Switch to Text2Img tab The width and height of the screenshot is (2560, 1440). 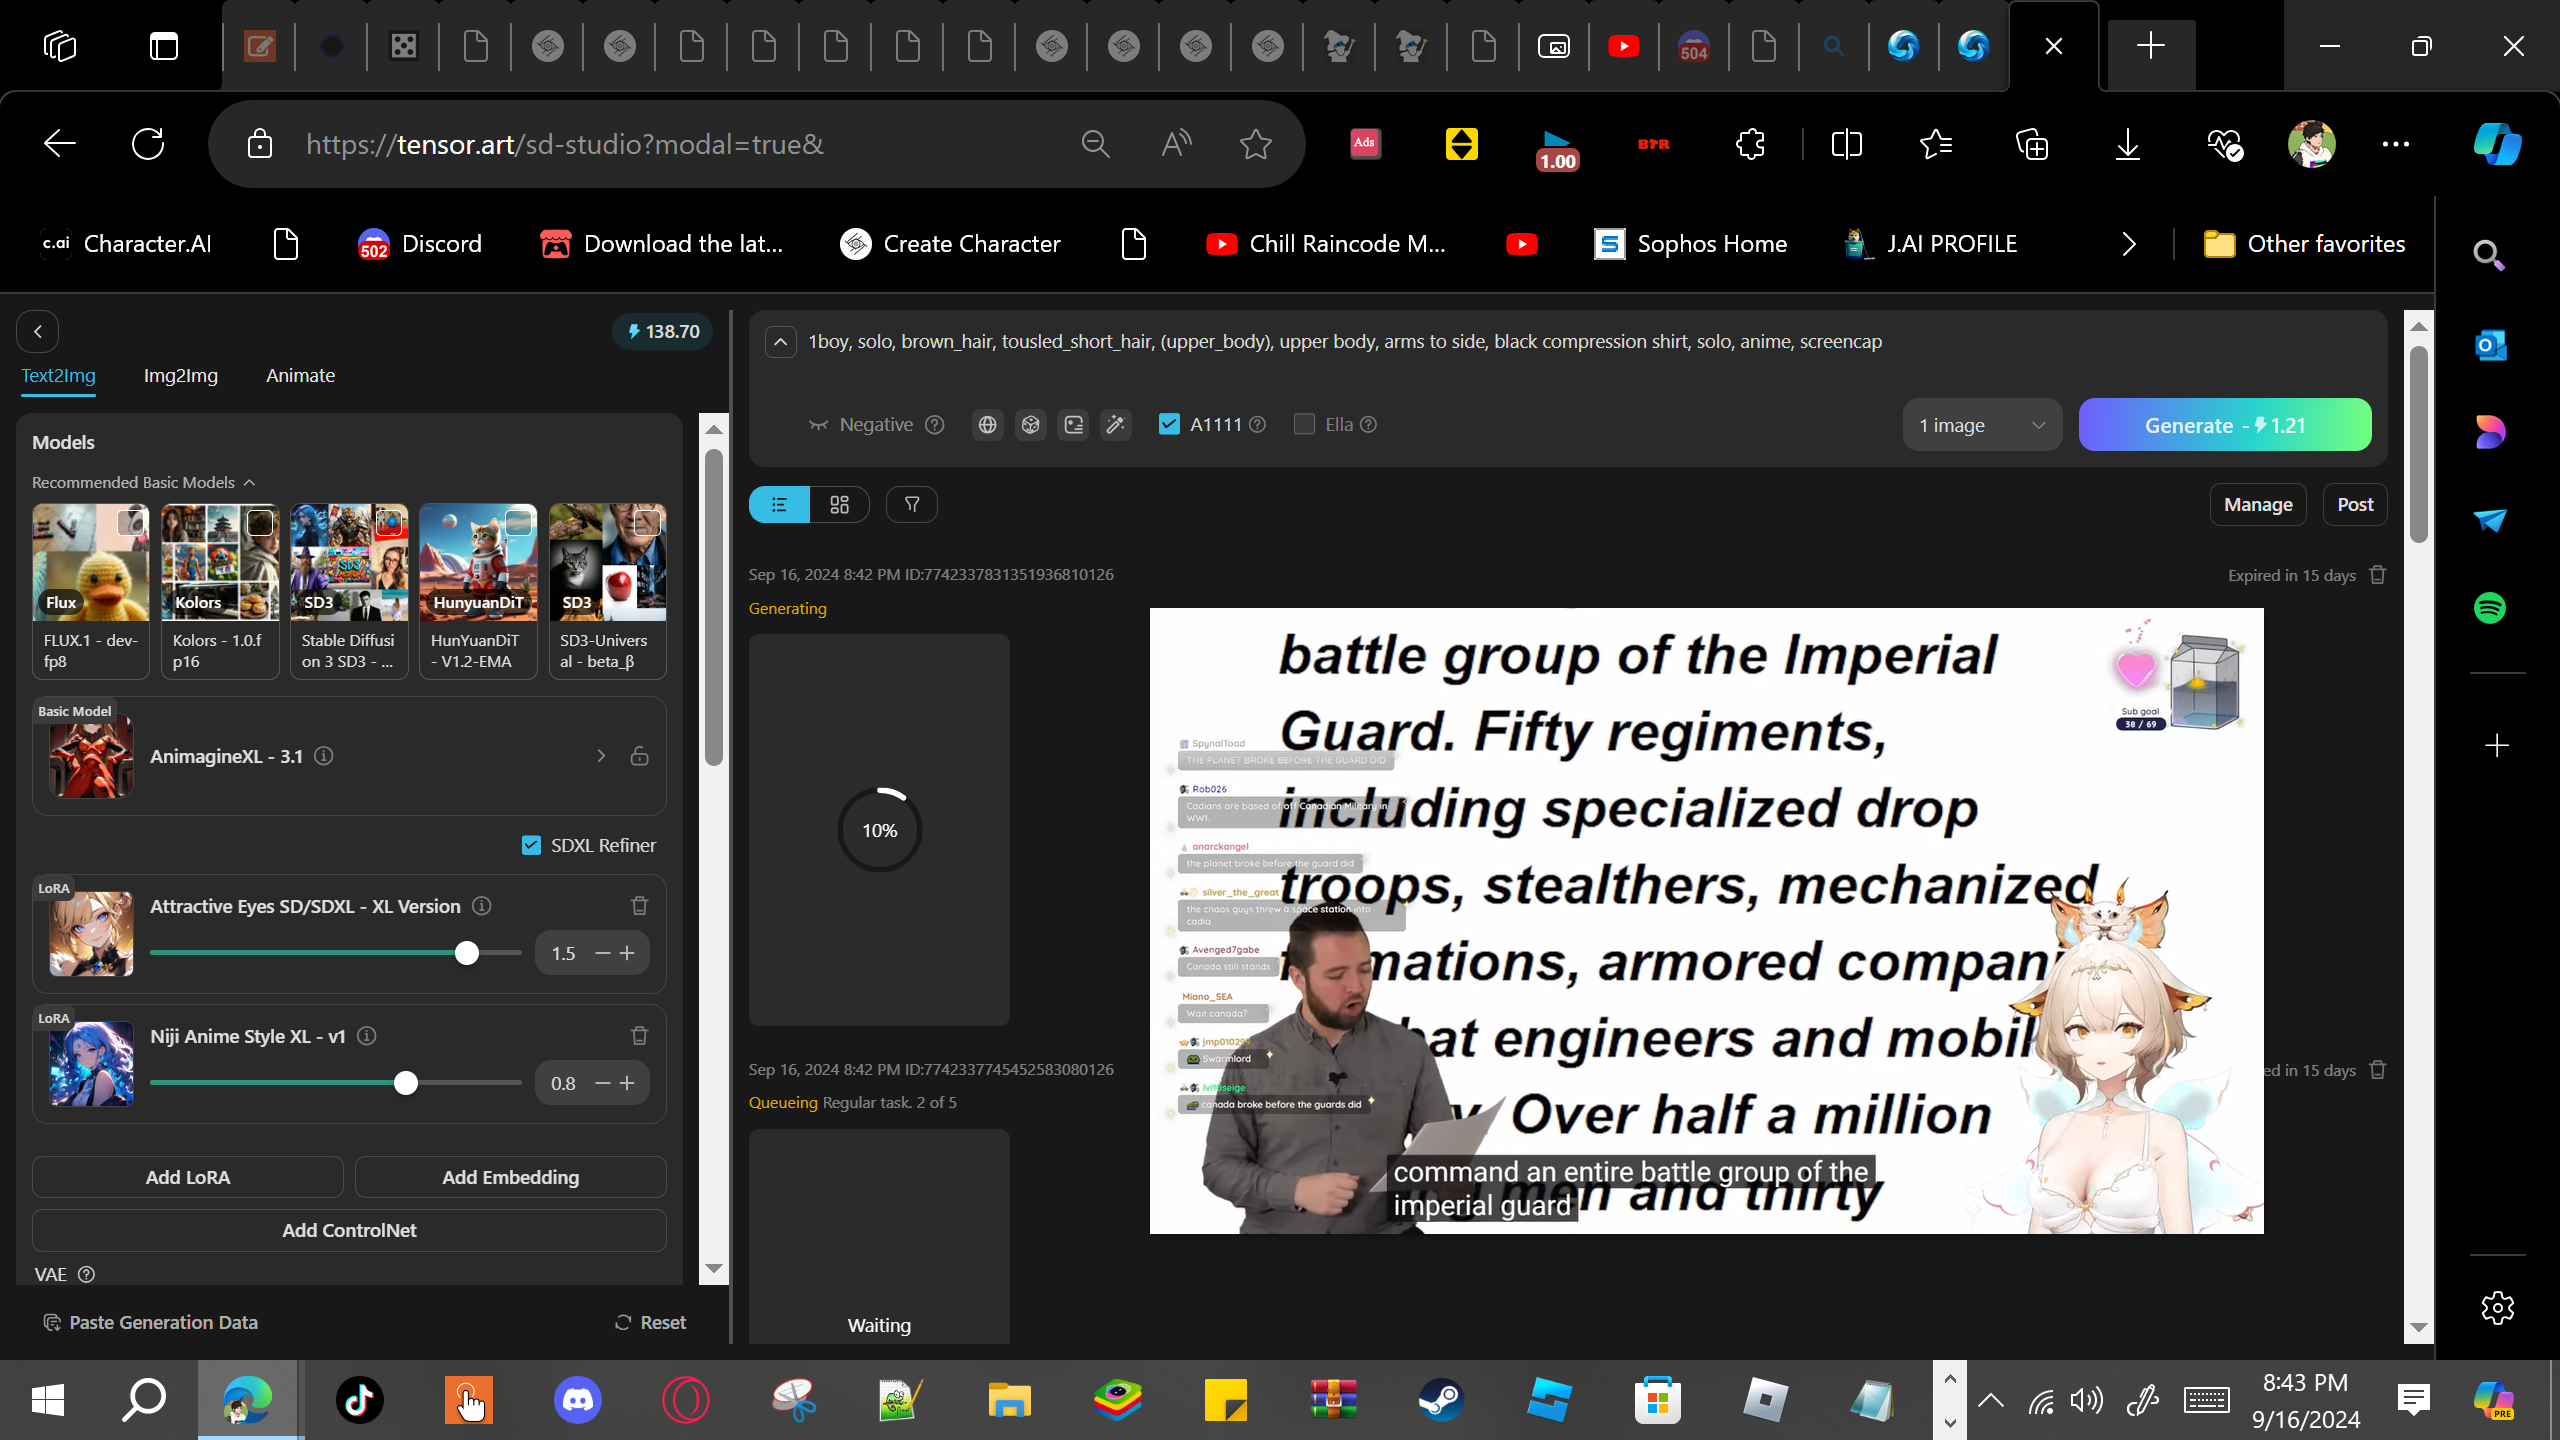click(x=59, y=376)
